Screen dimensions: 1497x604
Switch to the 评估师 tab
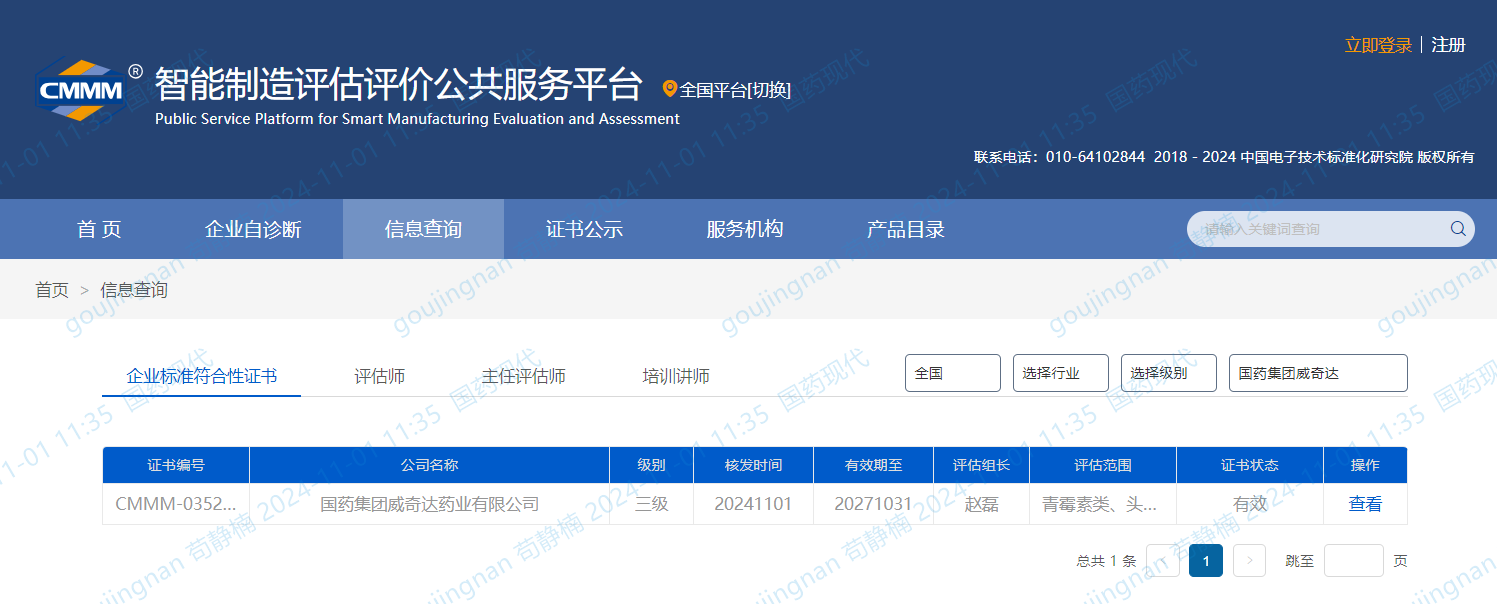click(380, 376)
